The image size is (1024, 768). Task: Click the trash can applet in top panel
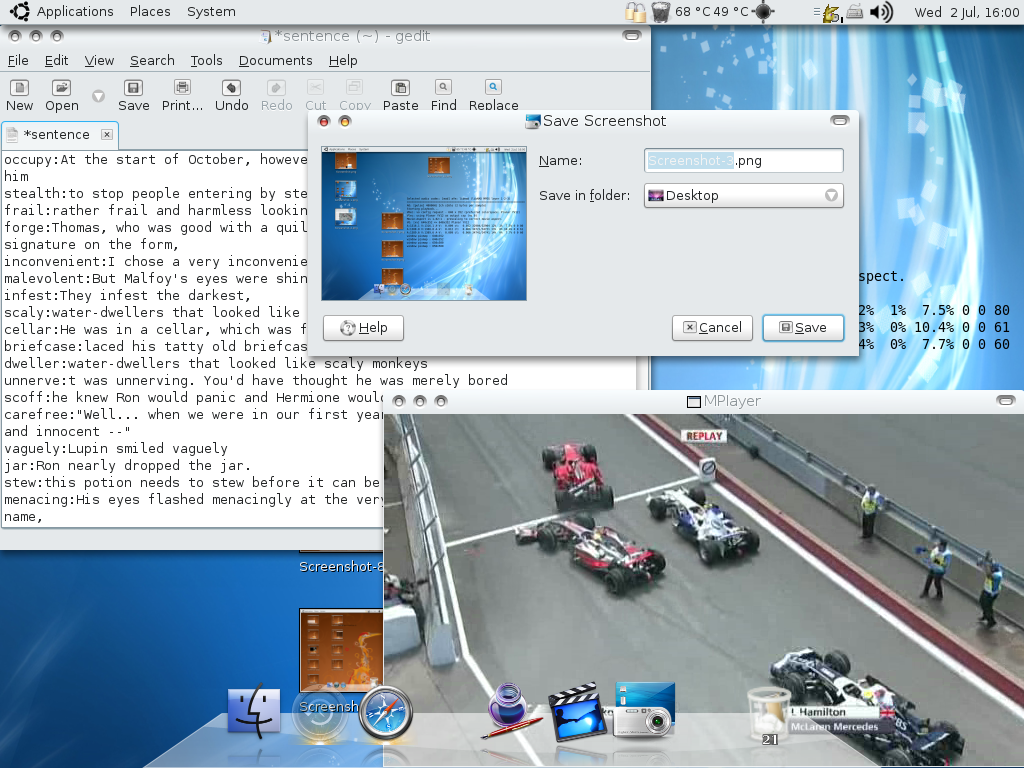pos(661,12)
